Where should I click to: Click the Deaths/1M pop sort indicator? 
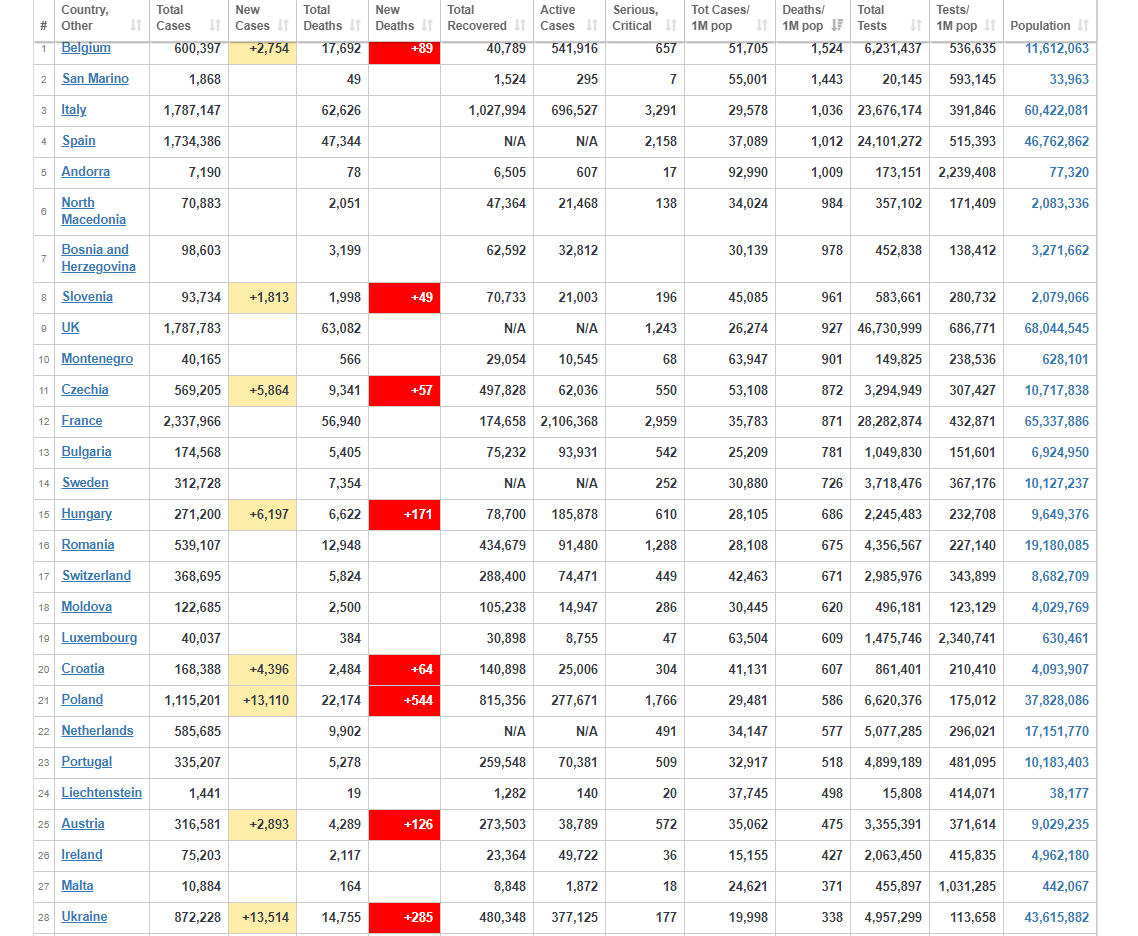[x=838, y=26]
